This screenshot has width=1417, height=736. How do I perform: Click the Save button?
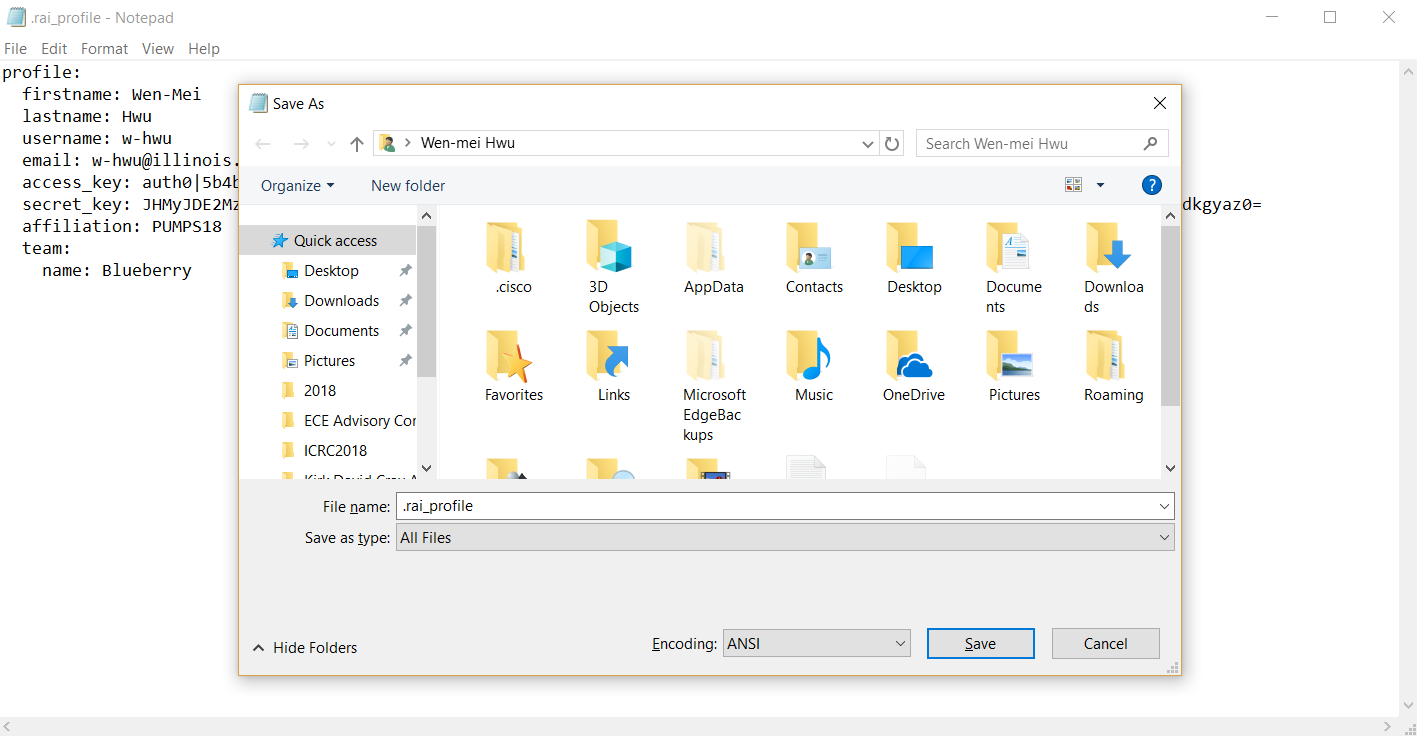pos(980,643)
